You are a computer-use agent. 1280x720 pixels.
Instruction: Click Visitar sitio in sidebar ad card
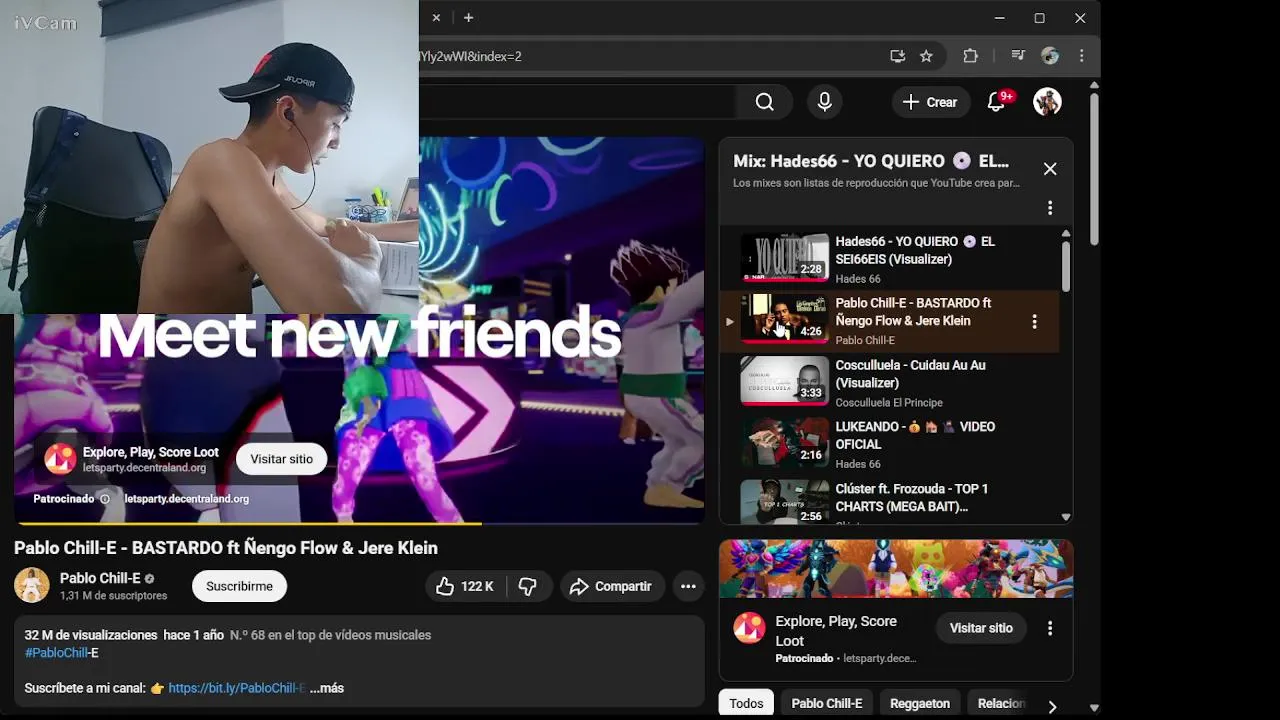(x=981, y=628)
